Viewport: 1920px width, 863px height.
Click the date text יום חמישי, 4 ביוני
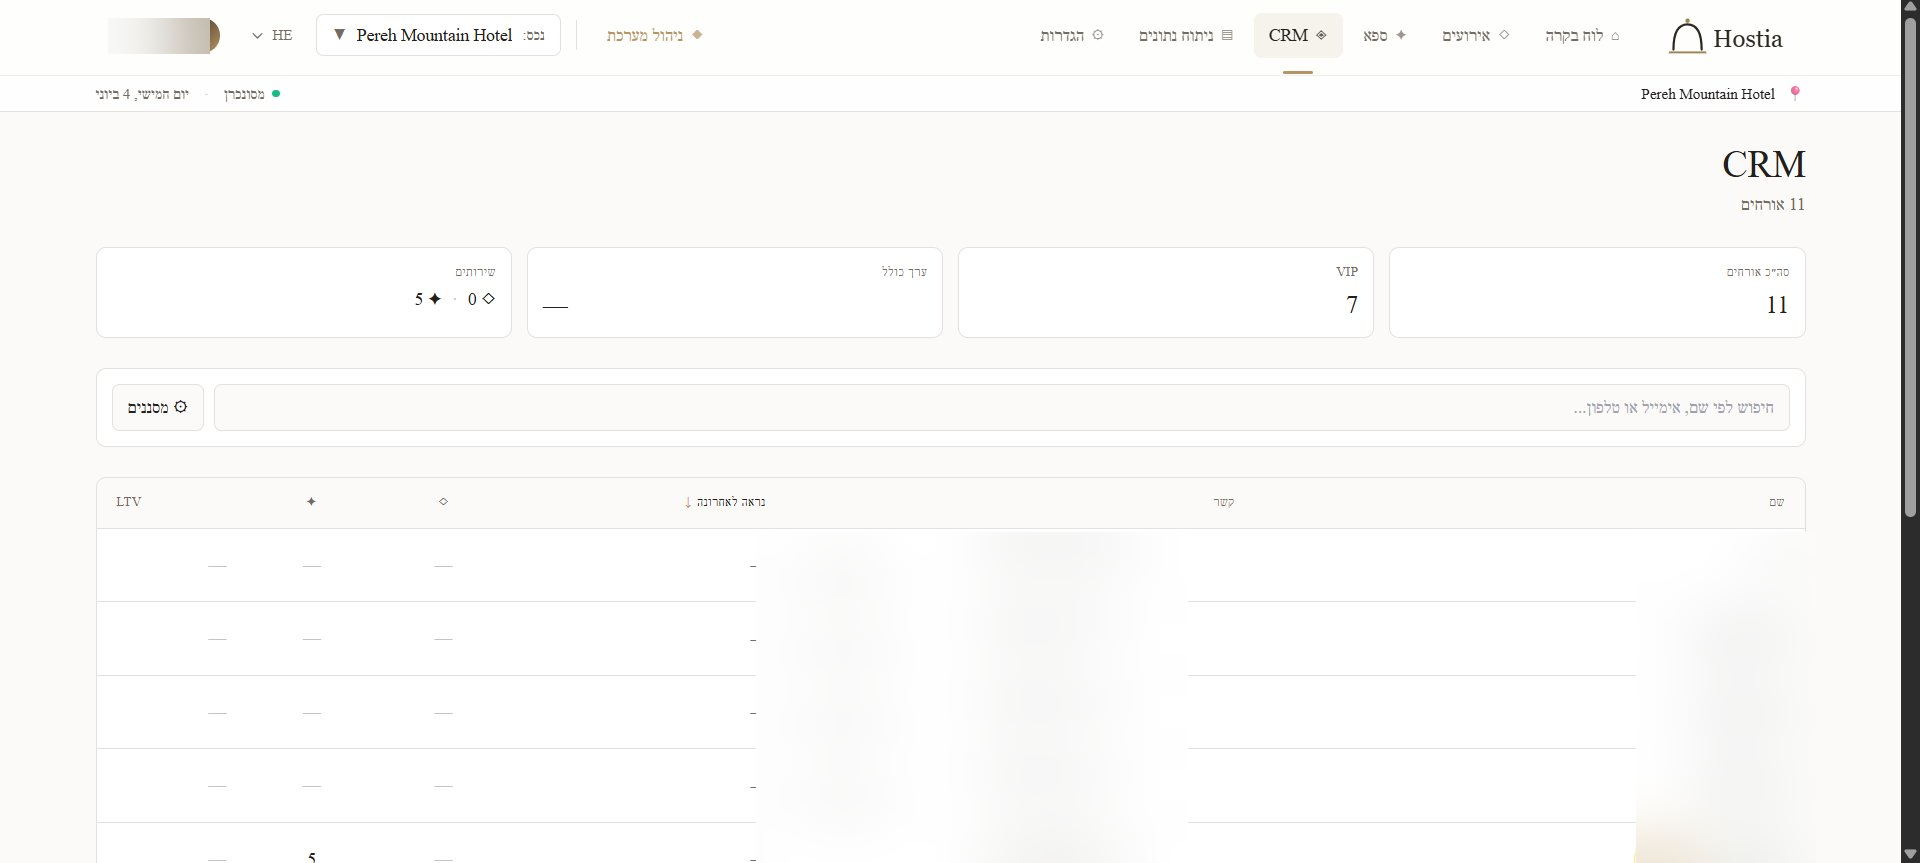142,94
